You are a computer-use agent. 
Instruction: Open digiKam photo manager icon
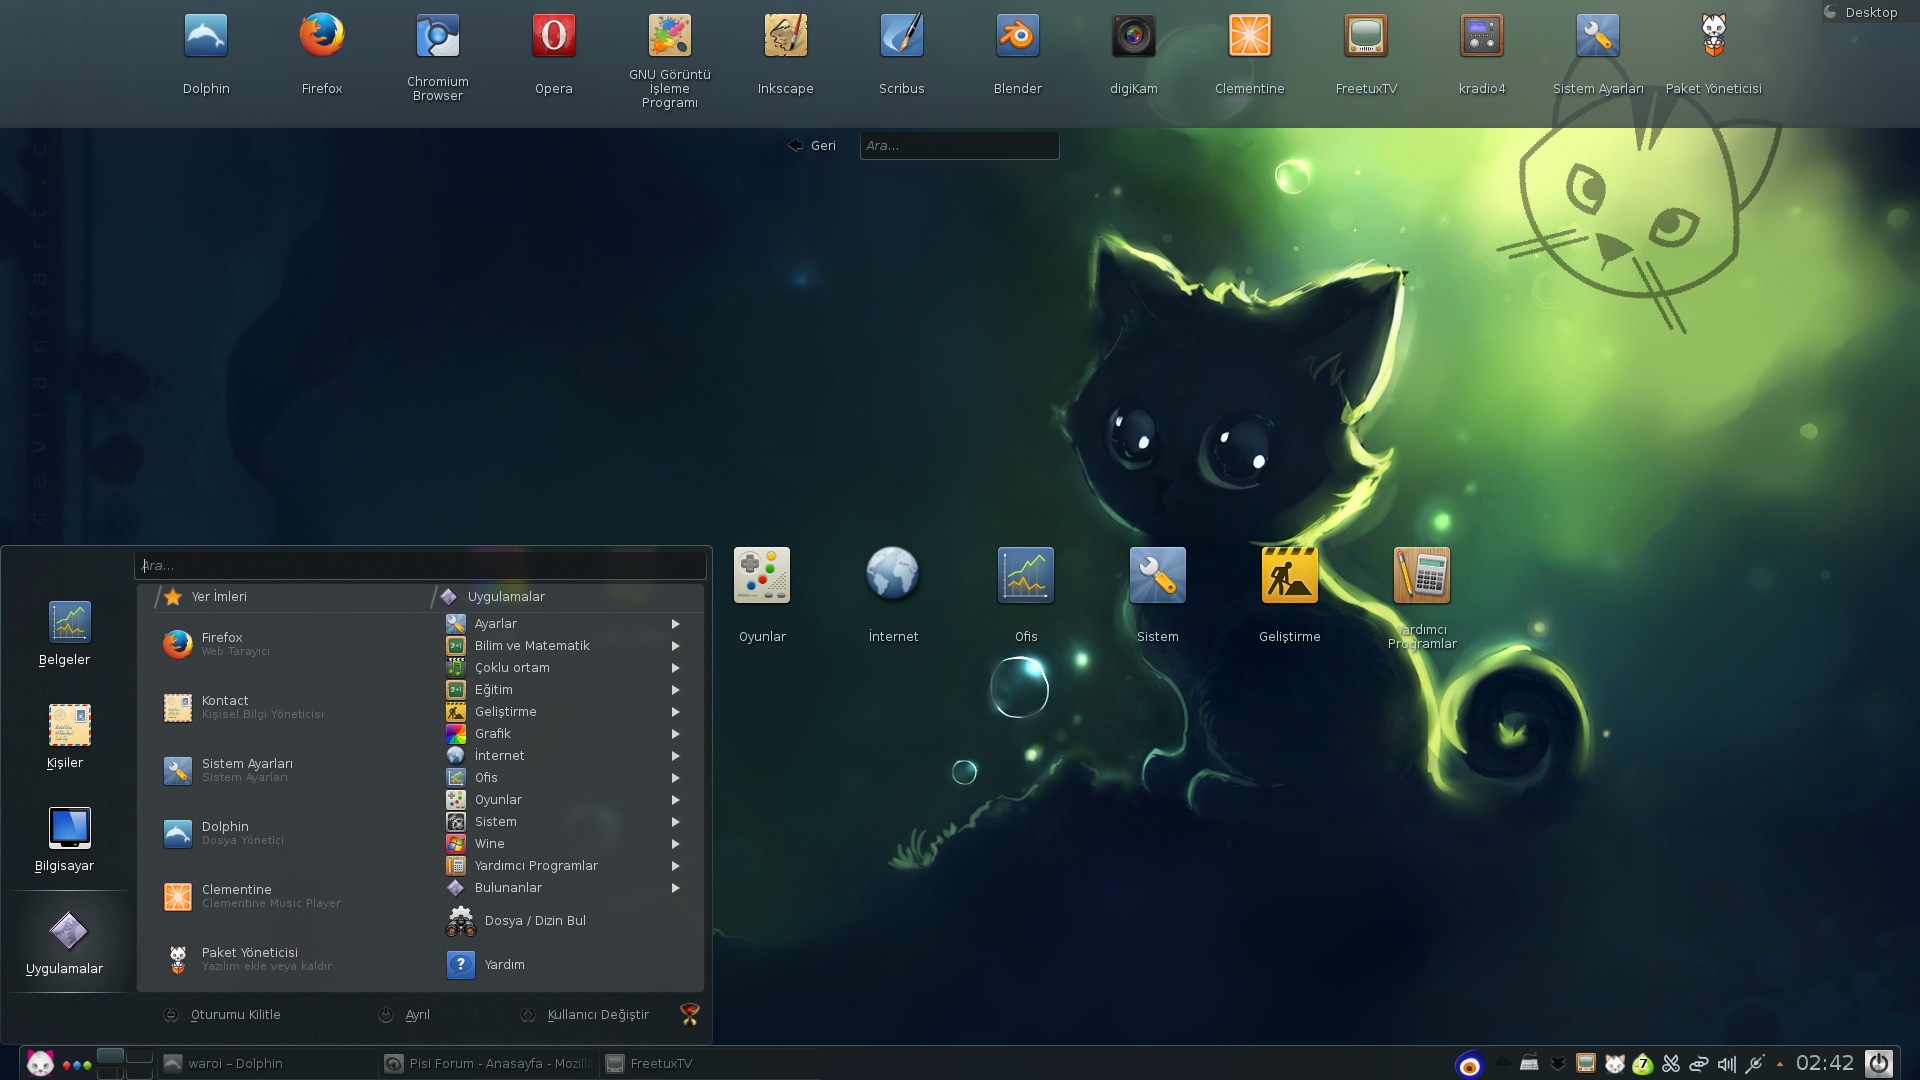point(1133,35)
